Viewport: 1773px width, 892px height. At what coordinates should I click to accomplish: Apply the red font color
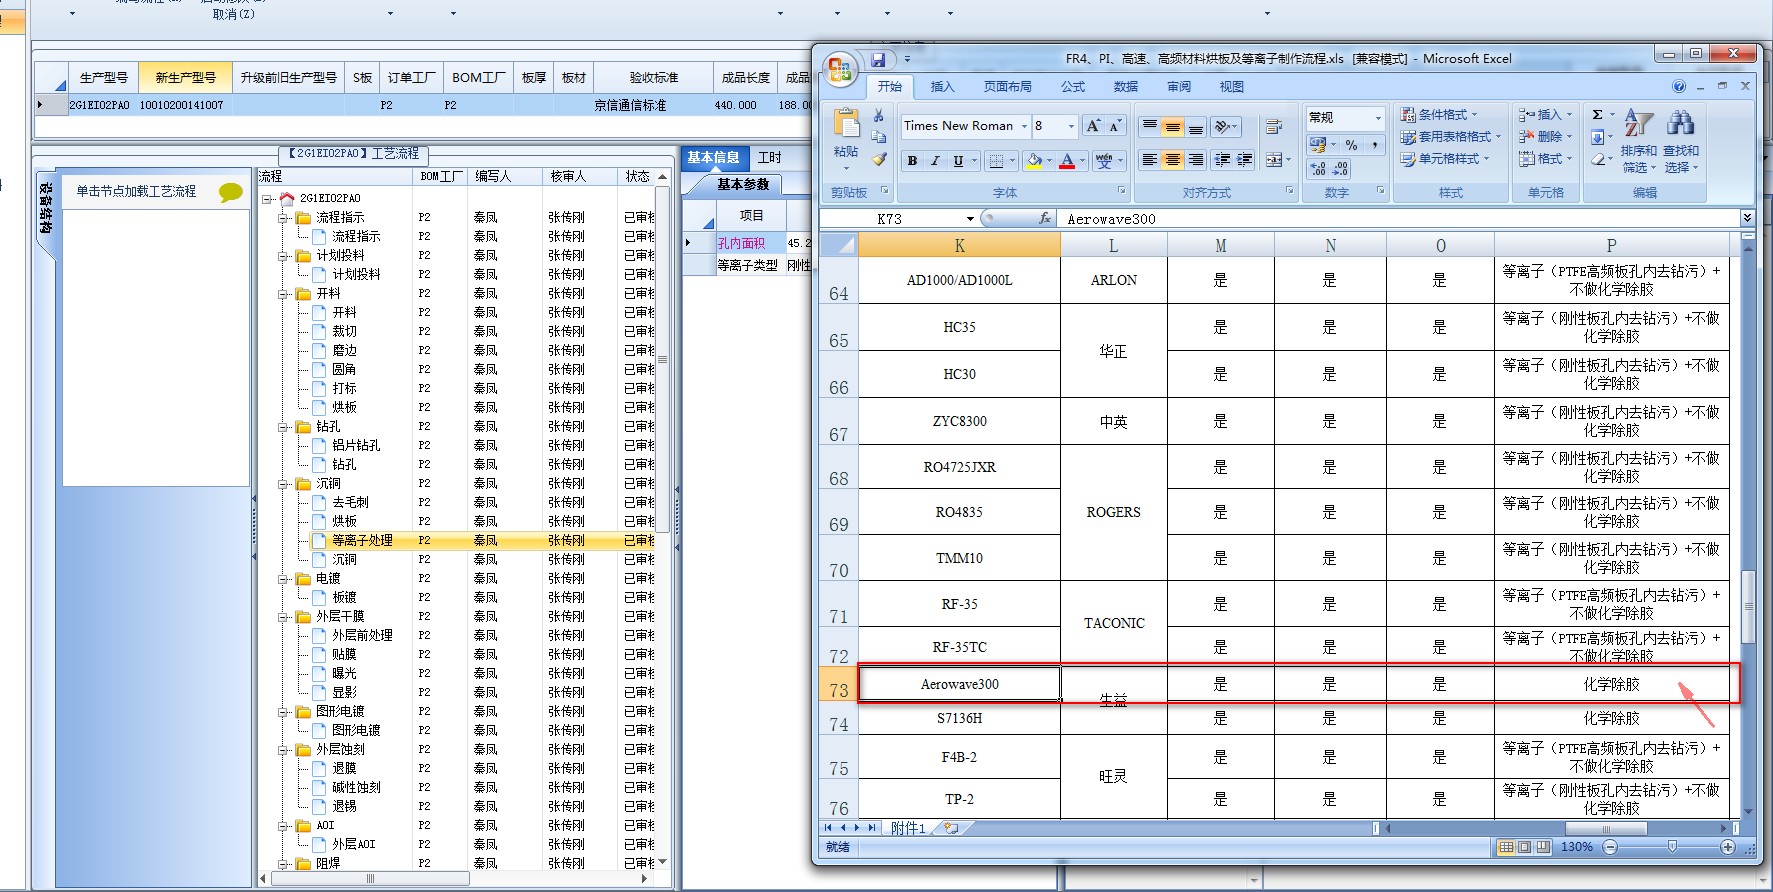(x=1067, y=161)
